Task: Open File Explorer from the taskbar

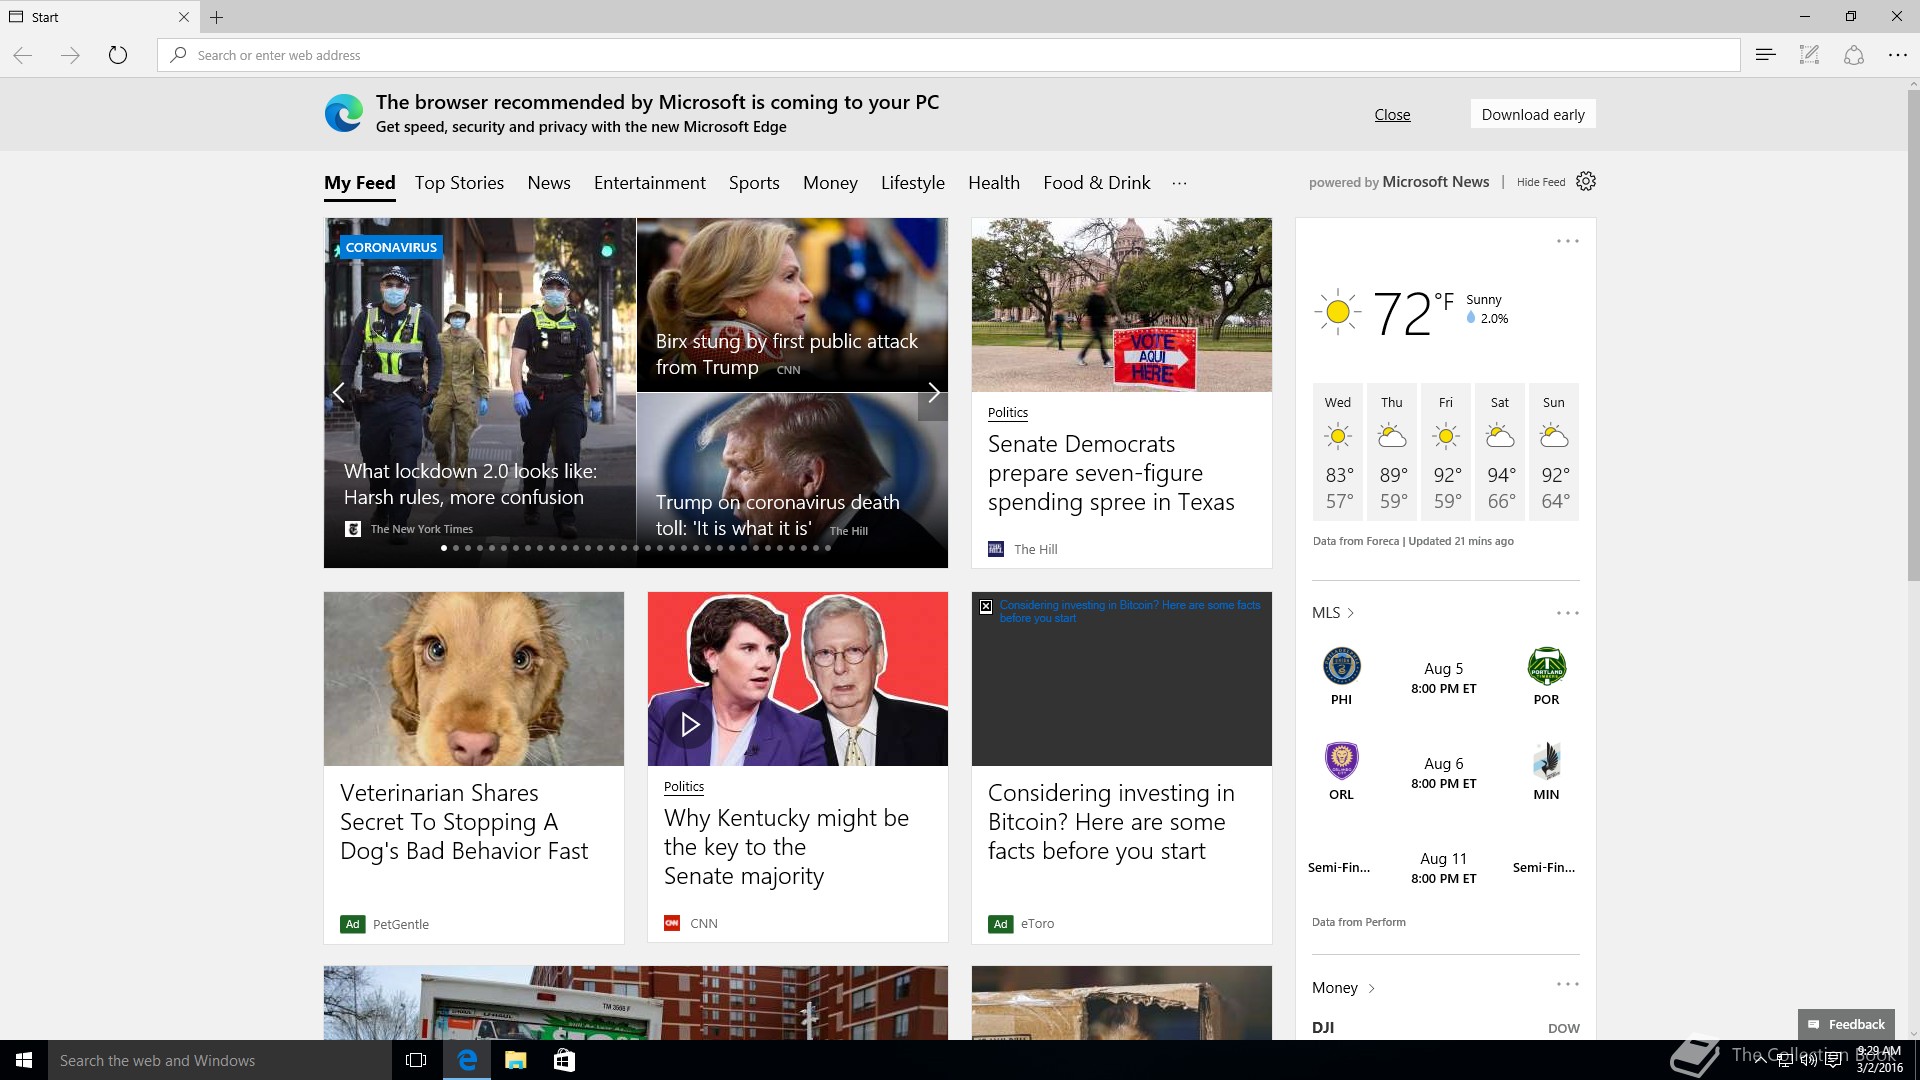Action: pos(515,1060)
